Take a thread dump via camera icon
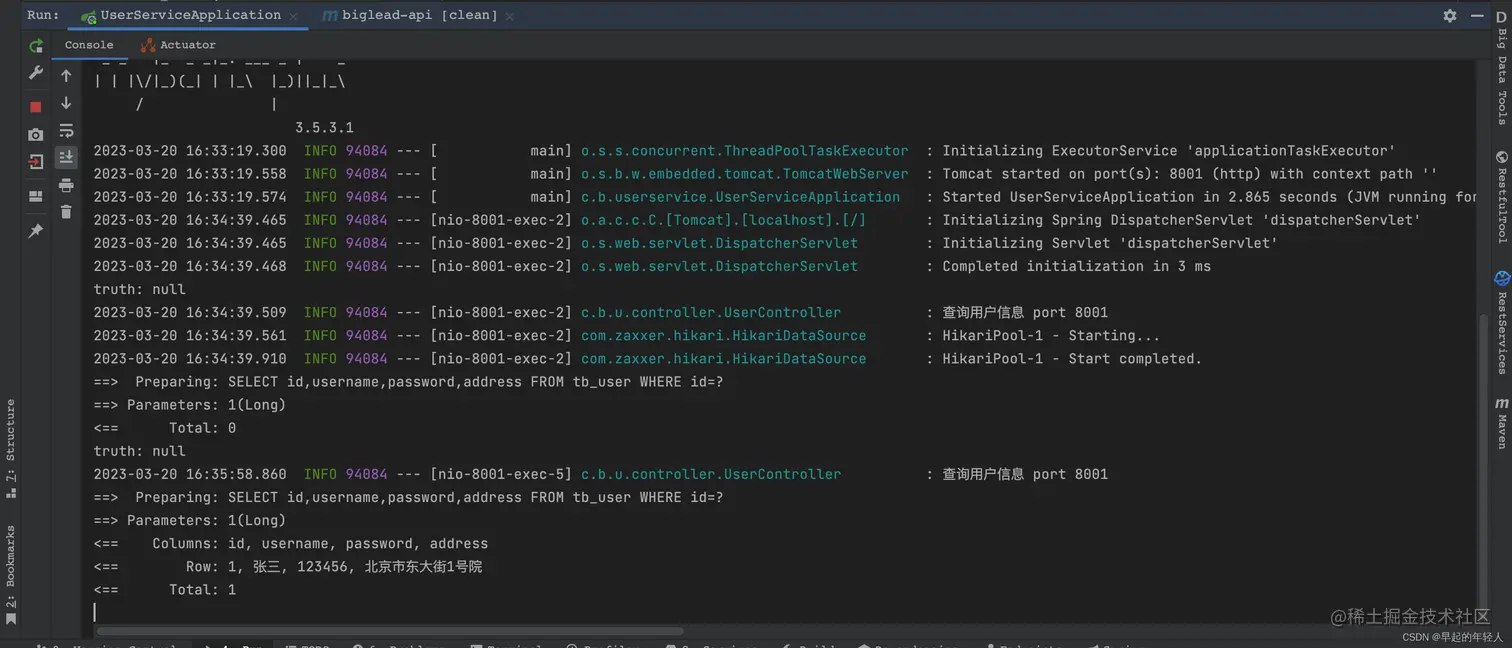Screen dimensions: 1512x648 pos(36,134)
